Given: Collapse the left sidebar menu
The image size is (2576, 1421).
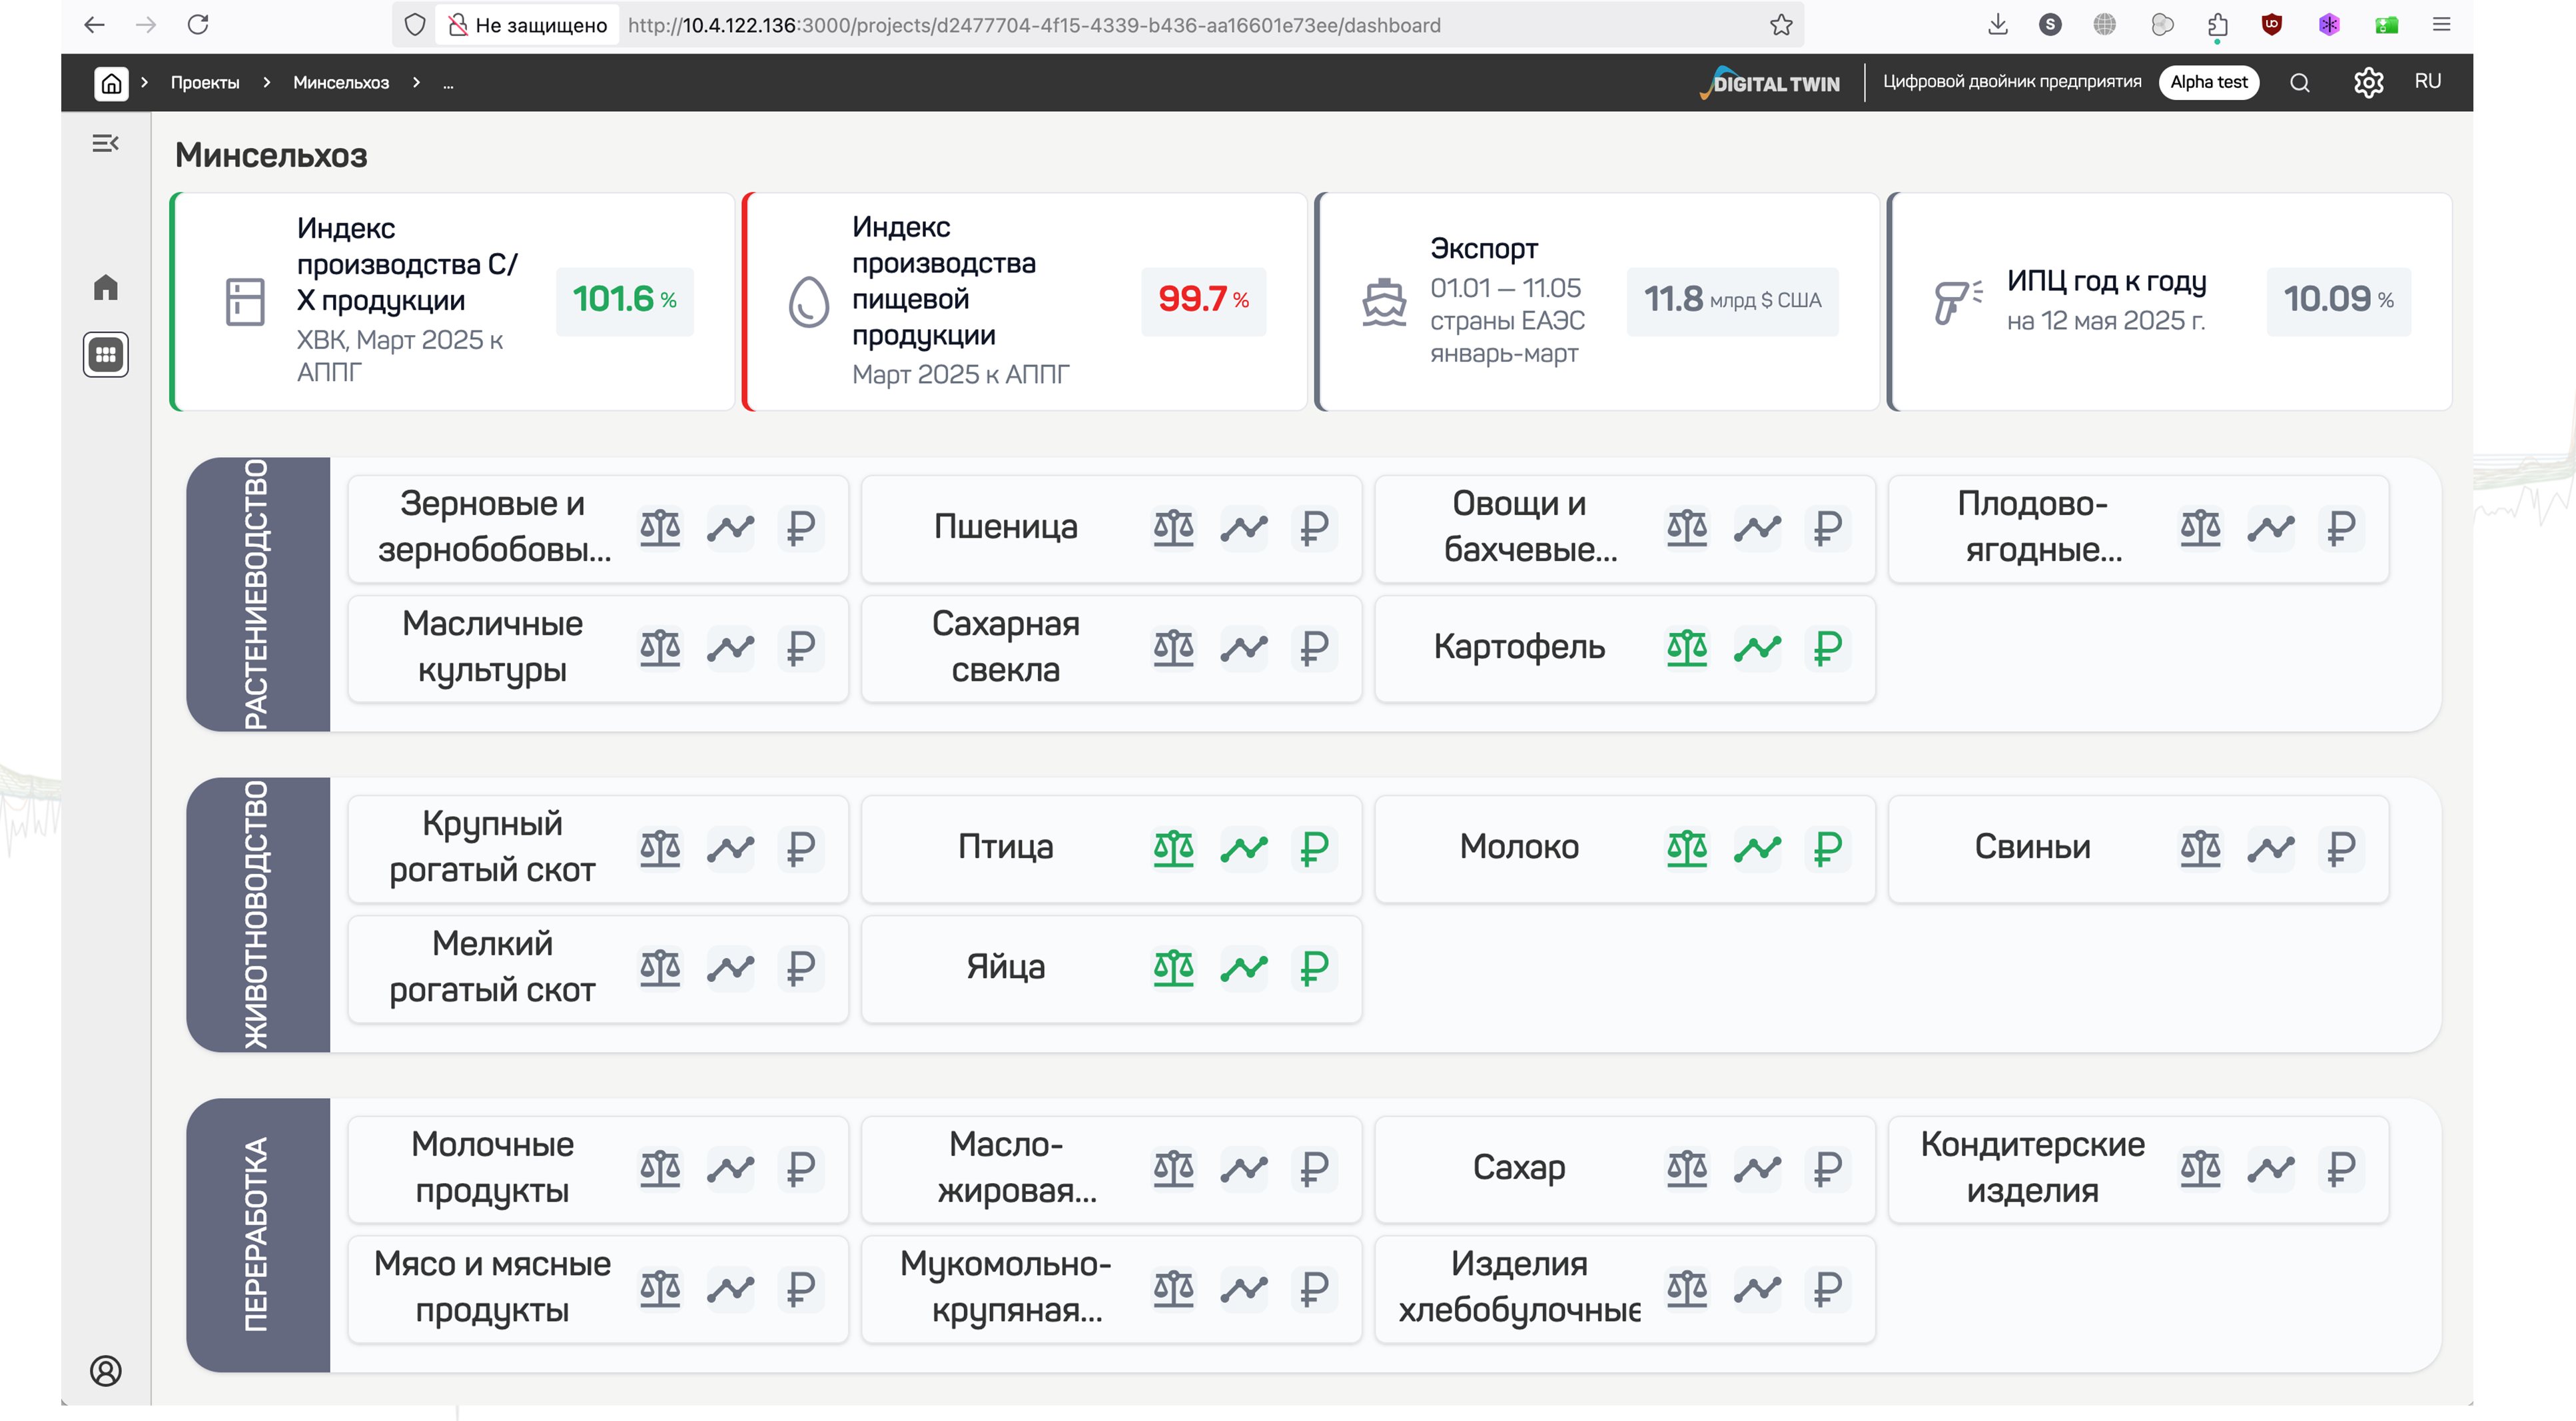Looking at the screenshot, I should coord(106,144).
